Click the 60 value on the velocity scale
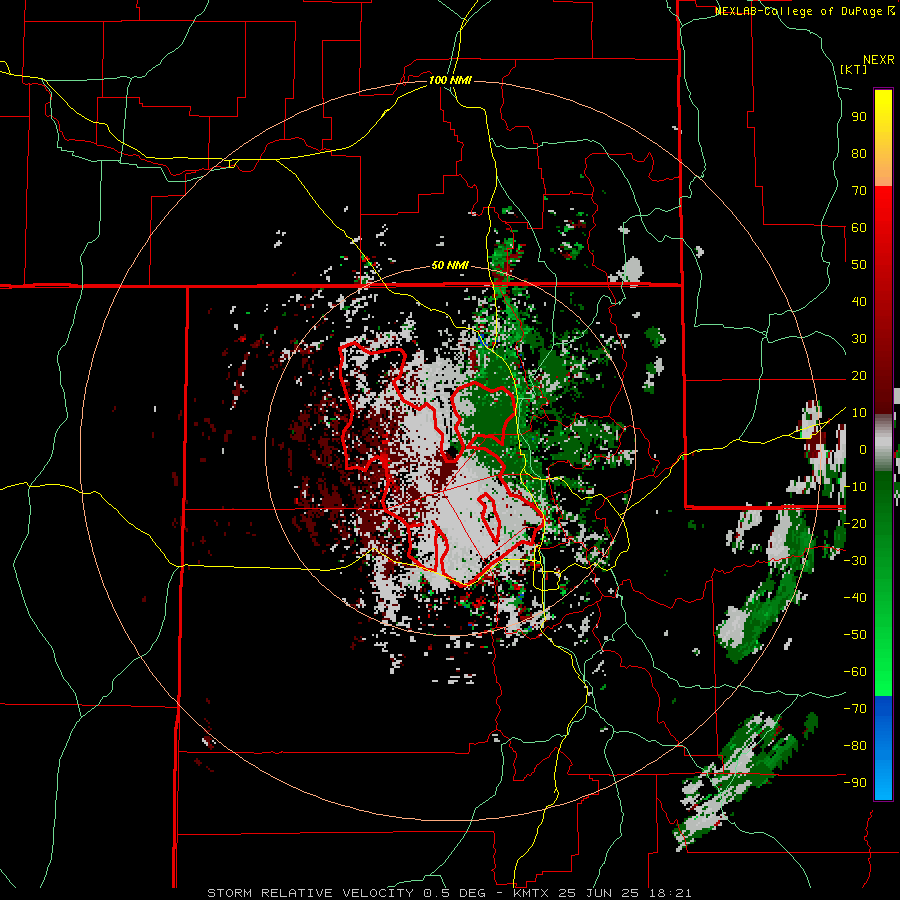 [859, 228]
